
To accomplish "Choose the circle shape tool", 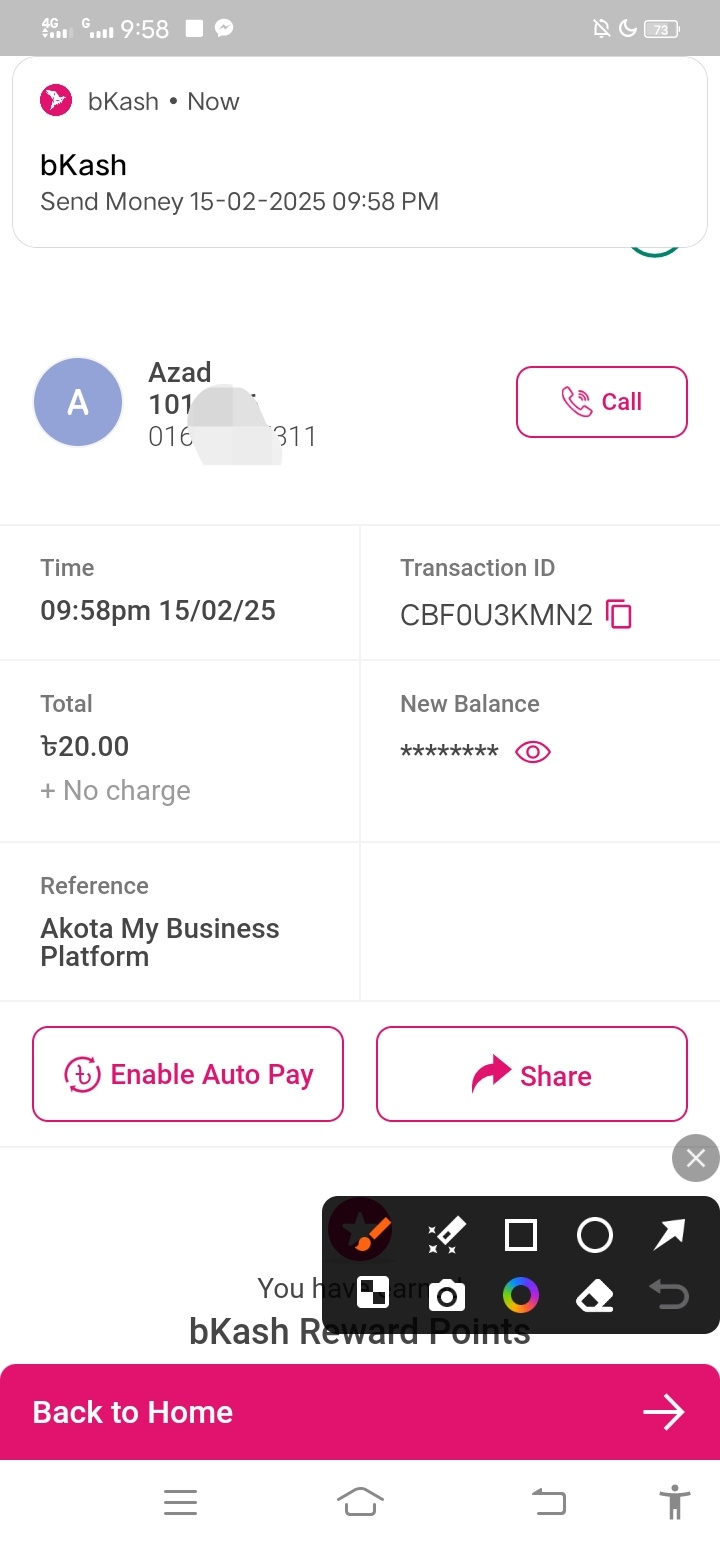I will (x=595, y=1235).
